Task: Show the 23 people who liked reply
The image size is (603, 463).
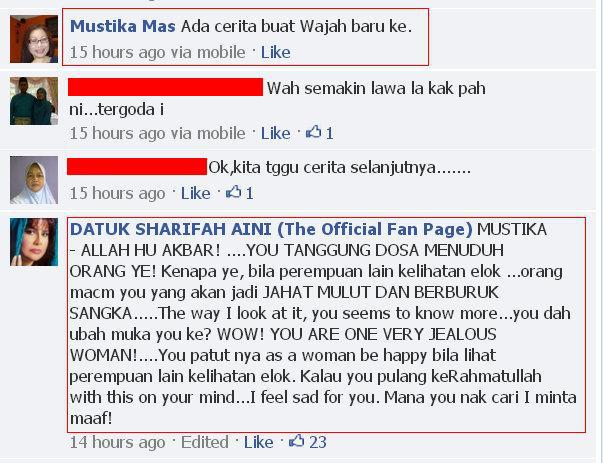Action: (x=318, y=442)
